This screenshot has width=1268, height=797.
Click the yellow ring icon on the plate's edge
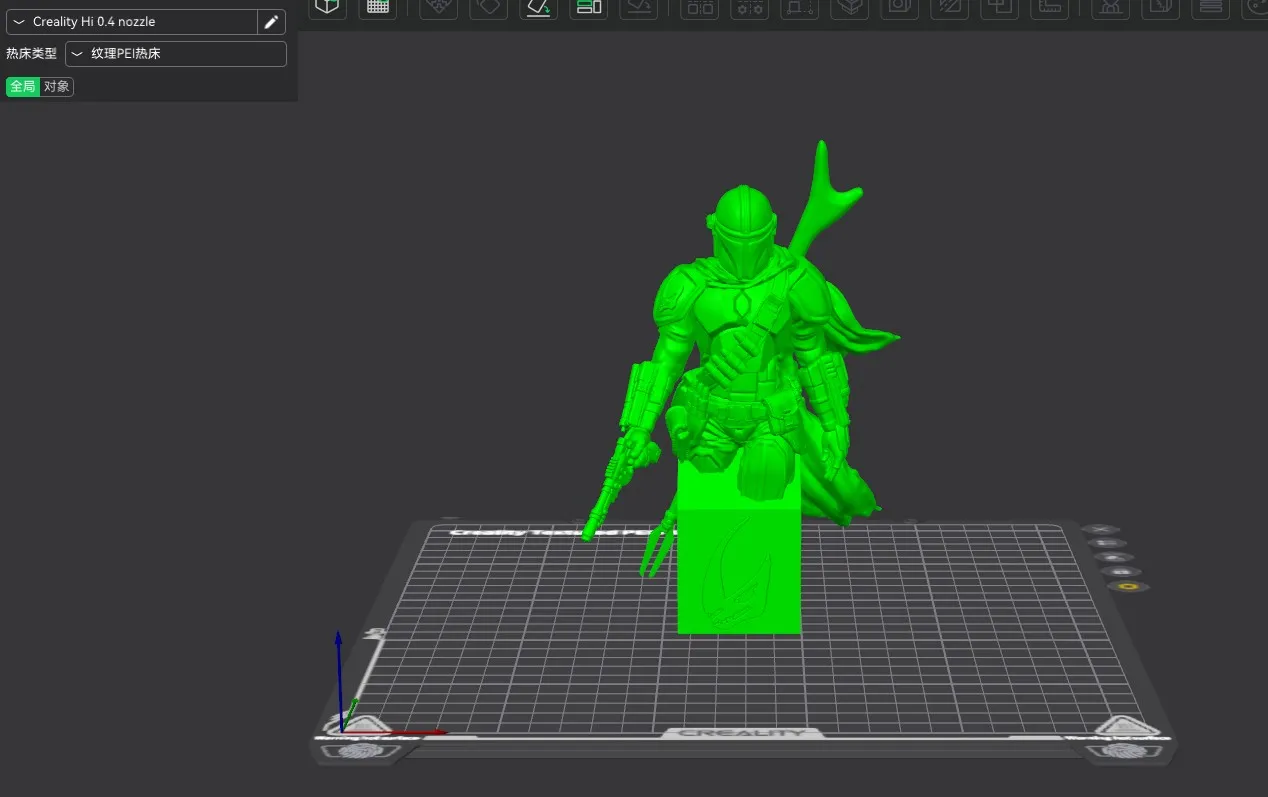coord(1128,586)
